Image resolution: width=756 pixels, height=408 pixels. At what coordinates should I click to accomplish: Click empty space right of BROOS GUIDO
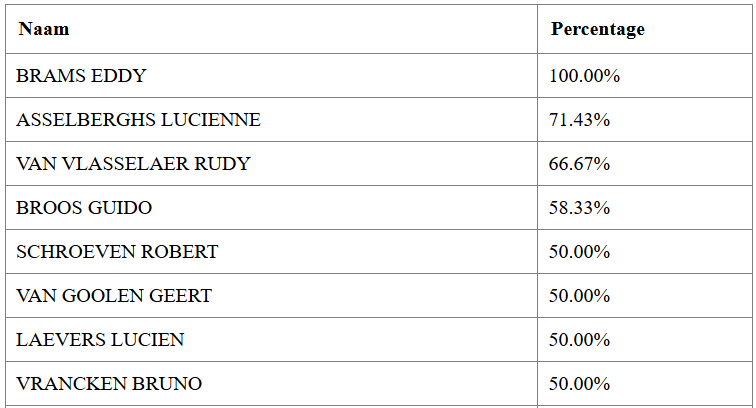345,207
